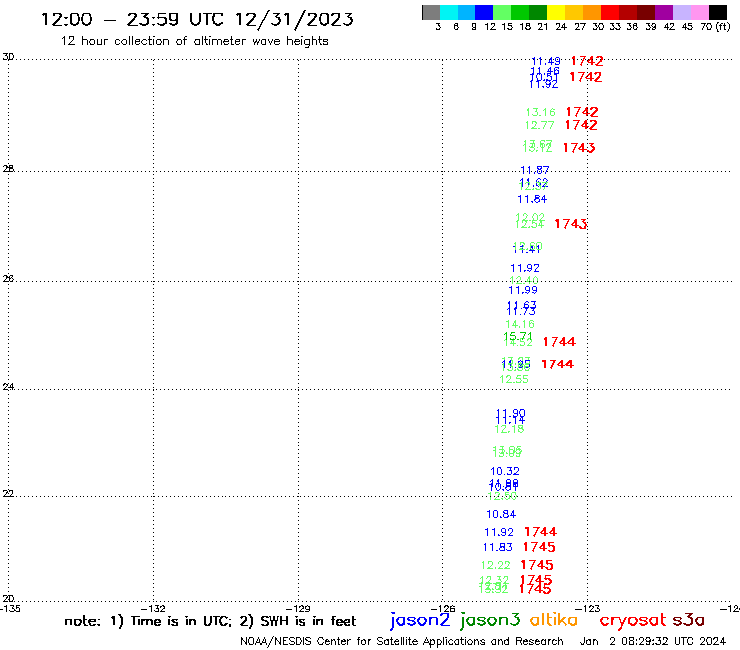The width and height of the screenshot is (740, 650).
Task: Pick the lavender legend color swatch
Action: click(681, 12)
